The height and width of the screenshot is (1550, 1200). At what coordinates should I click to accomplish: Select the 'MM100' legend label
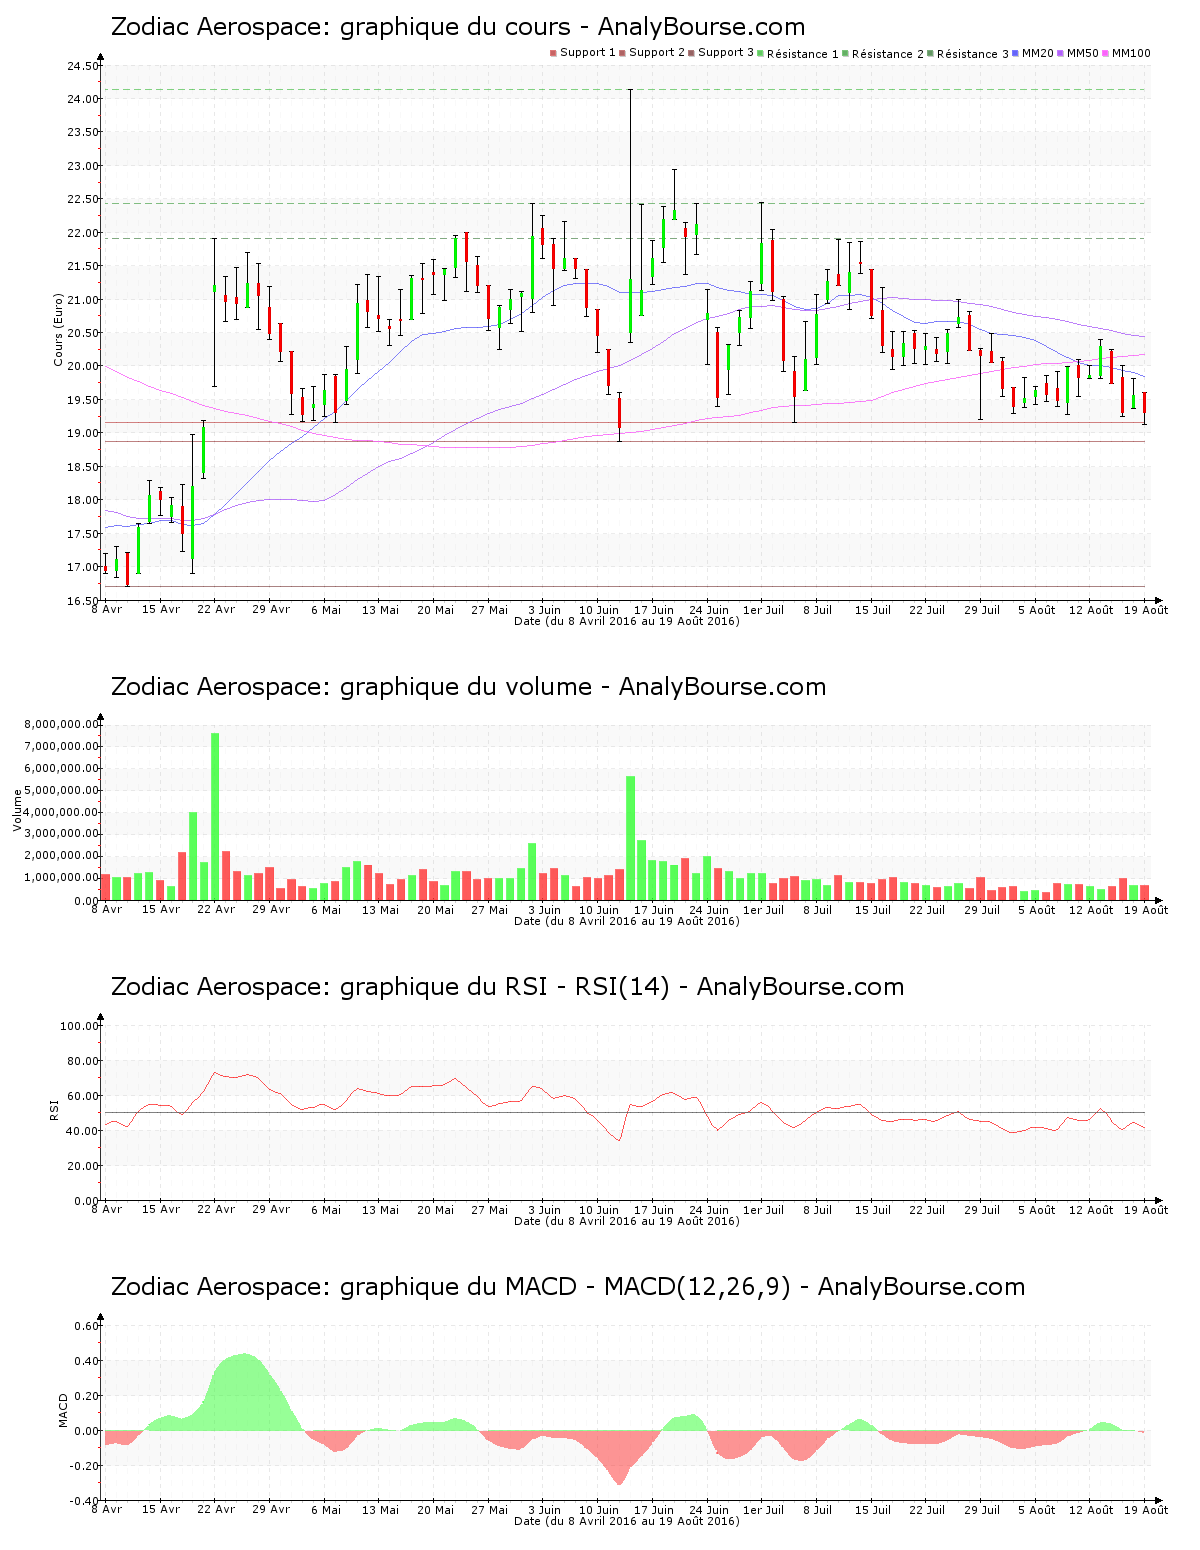coord(1131,53)
